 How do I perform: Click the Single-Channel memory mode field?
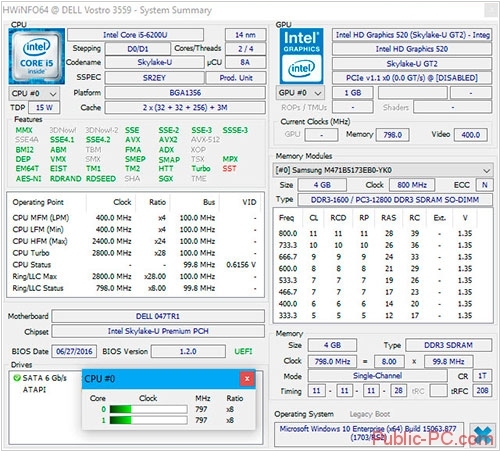pyautogui.click(x=377, y=376)
